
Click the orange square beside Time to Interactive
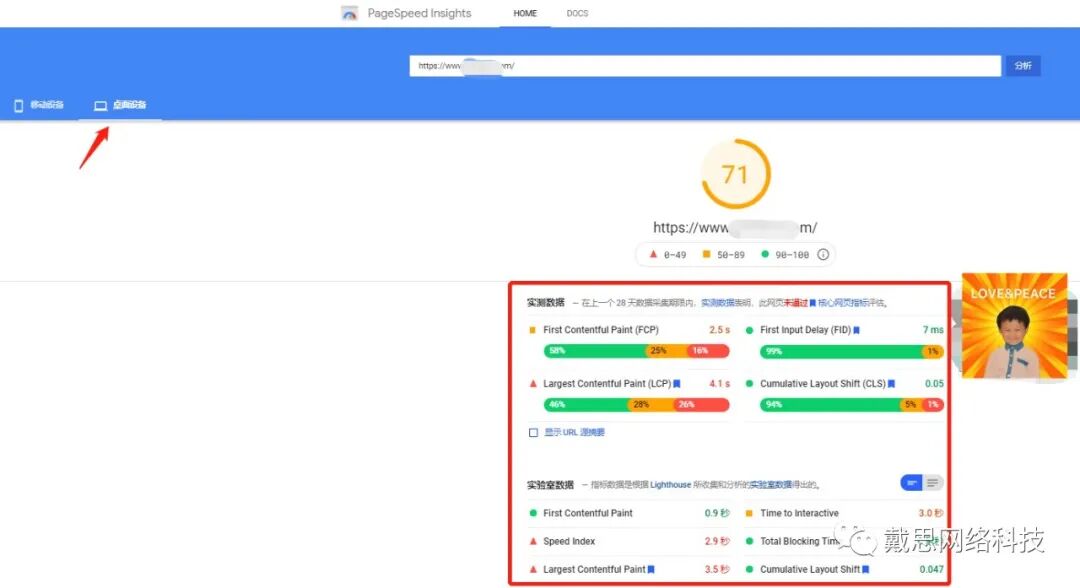click(749, 513)
